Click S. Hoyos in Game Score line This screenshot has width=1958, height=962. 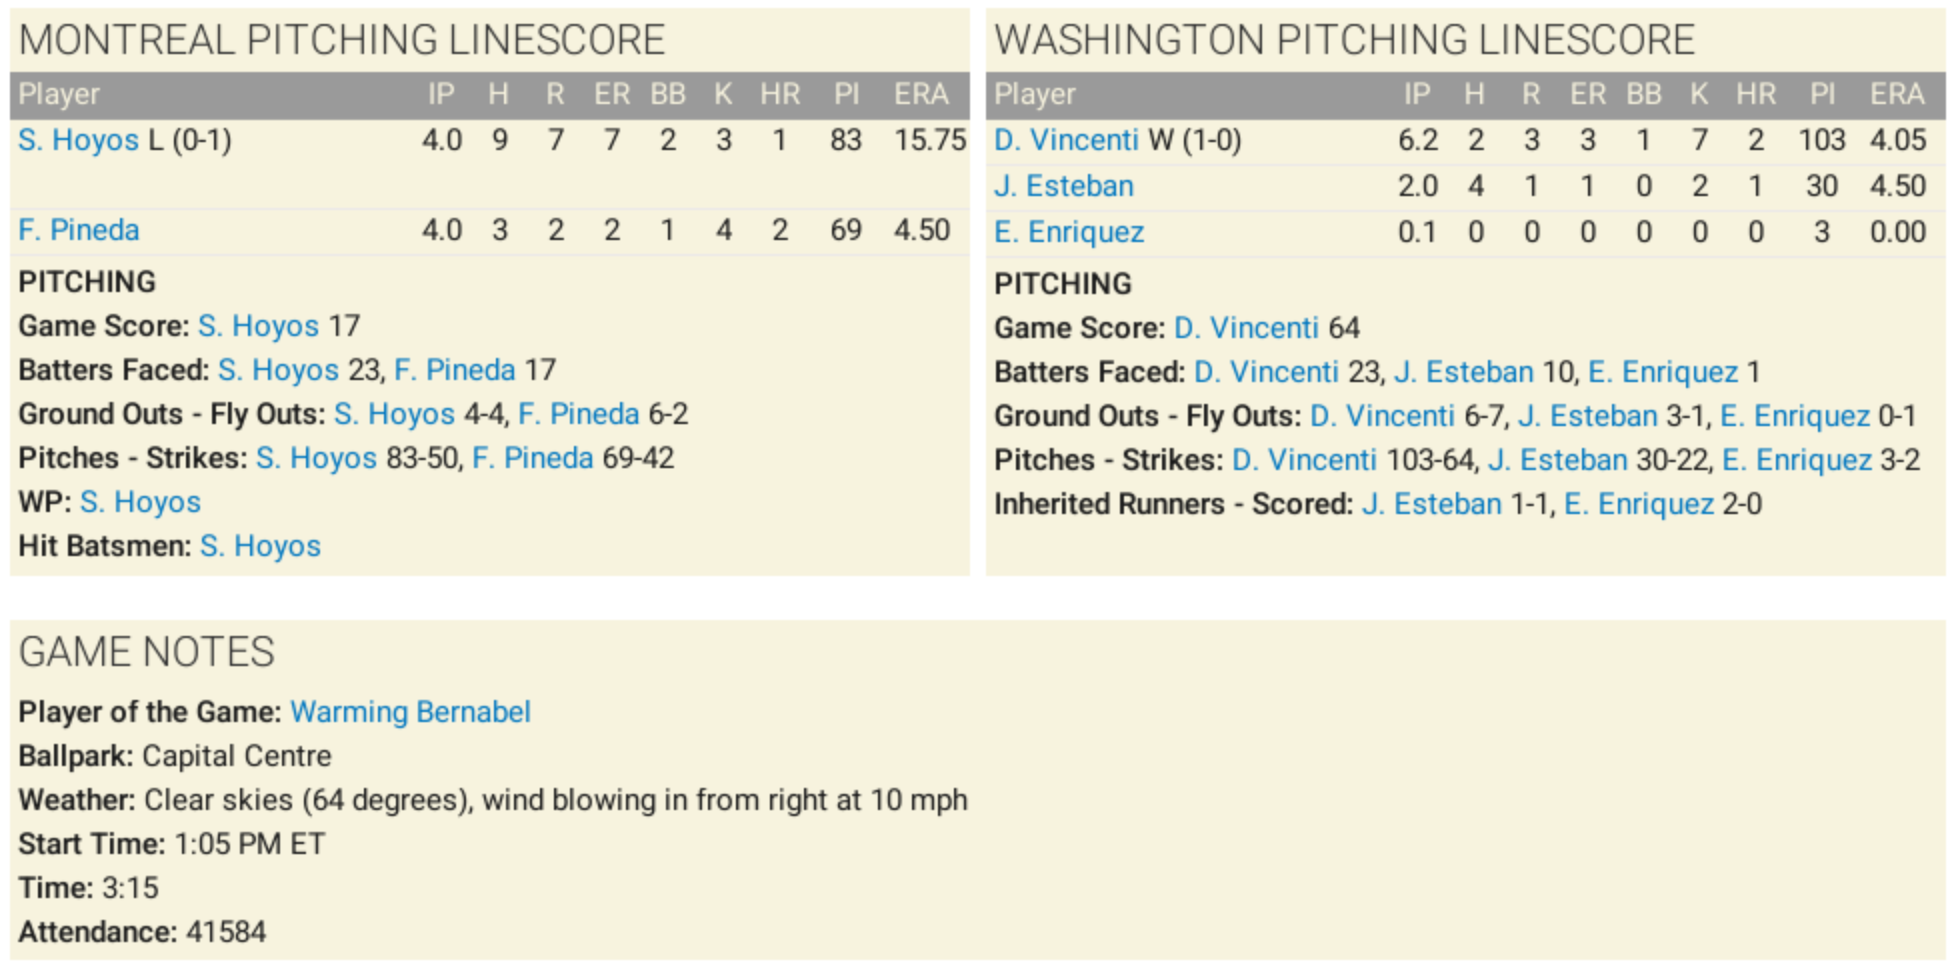tap(258, 326)
